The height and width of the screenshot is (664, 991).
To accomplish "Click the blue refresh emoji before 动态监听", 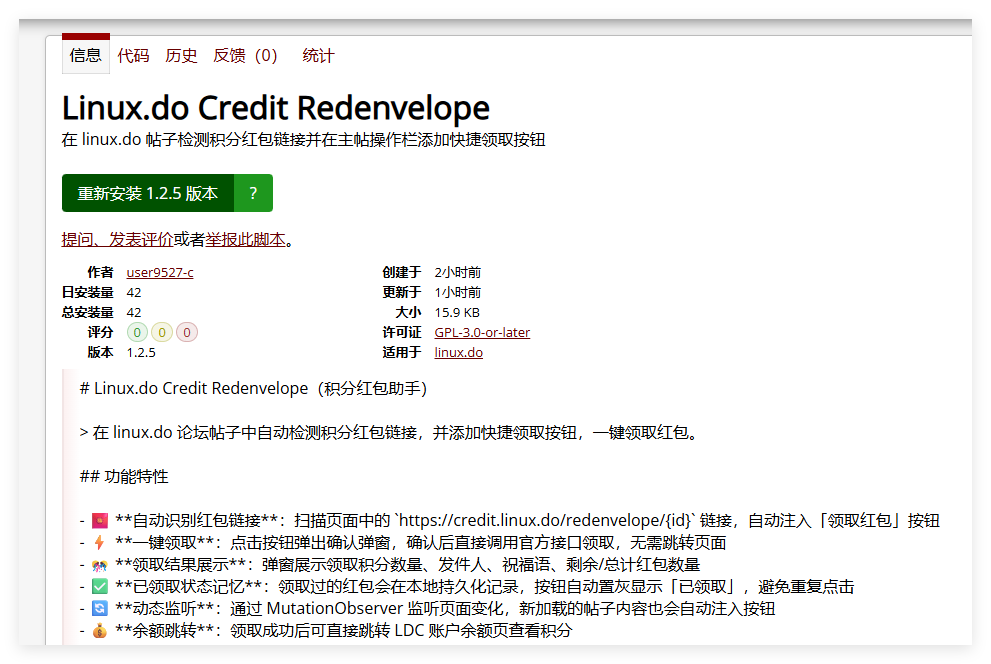I will [x=100, y=608].
